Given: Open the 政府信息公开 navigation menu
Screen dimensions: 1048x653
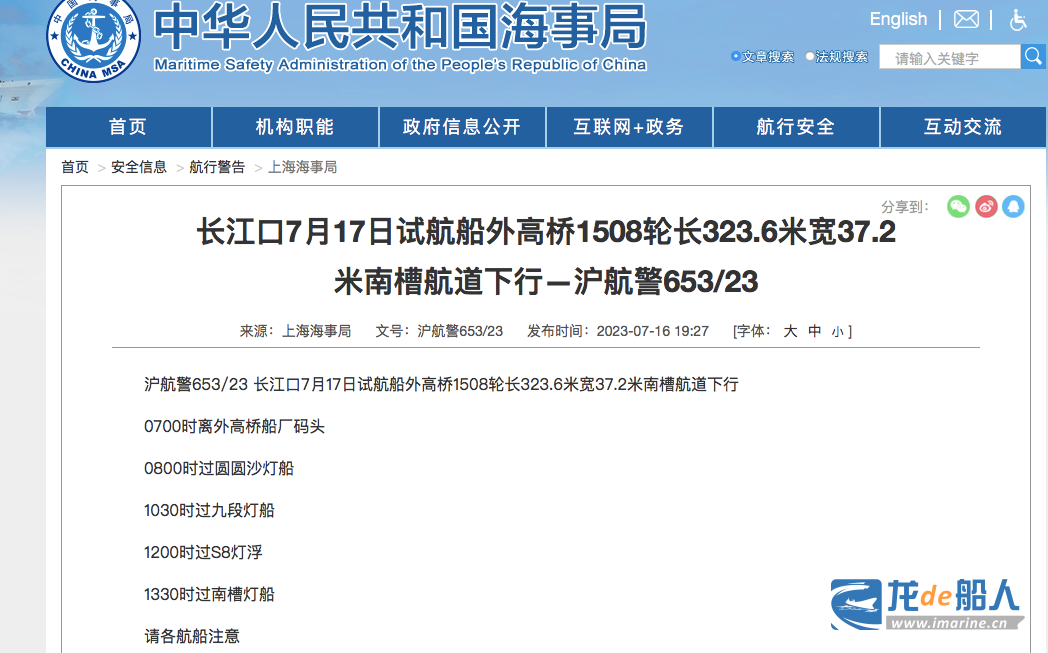Looking at the screenshot, I should 462,127.
